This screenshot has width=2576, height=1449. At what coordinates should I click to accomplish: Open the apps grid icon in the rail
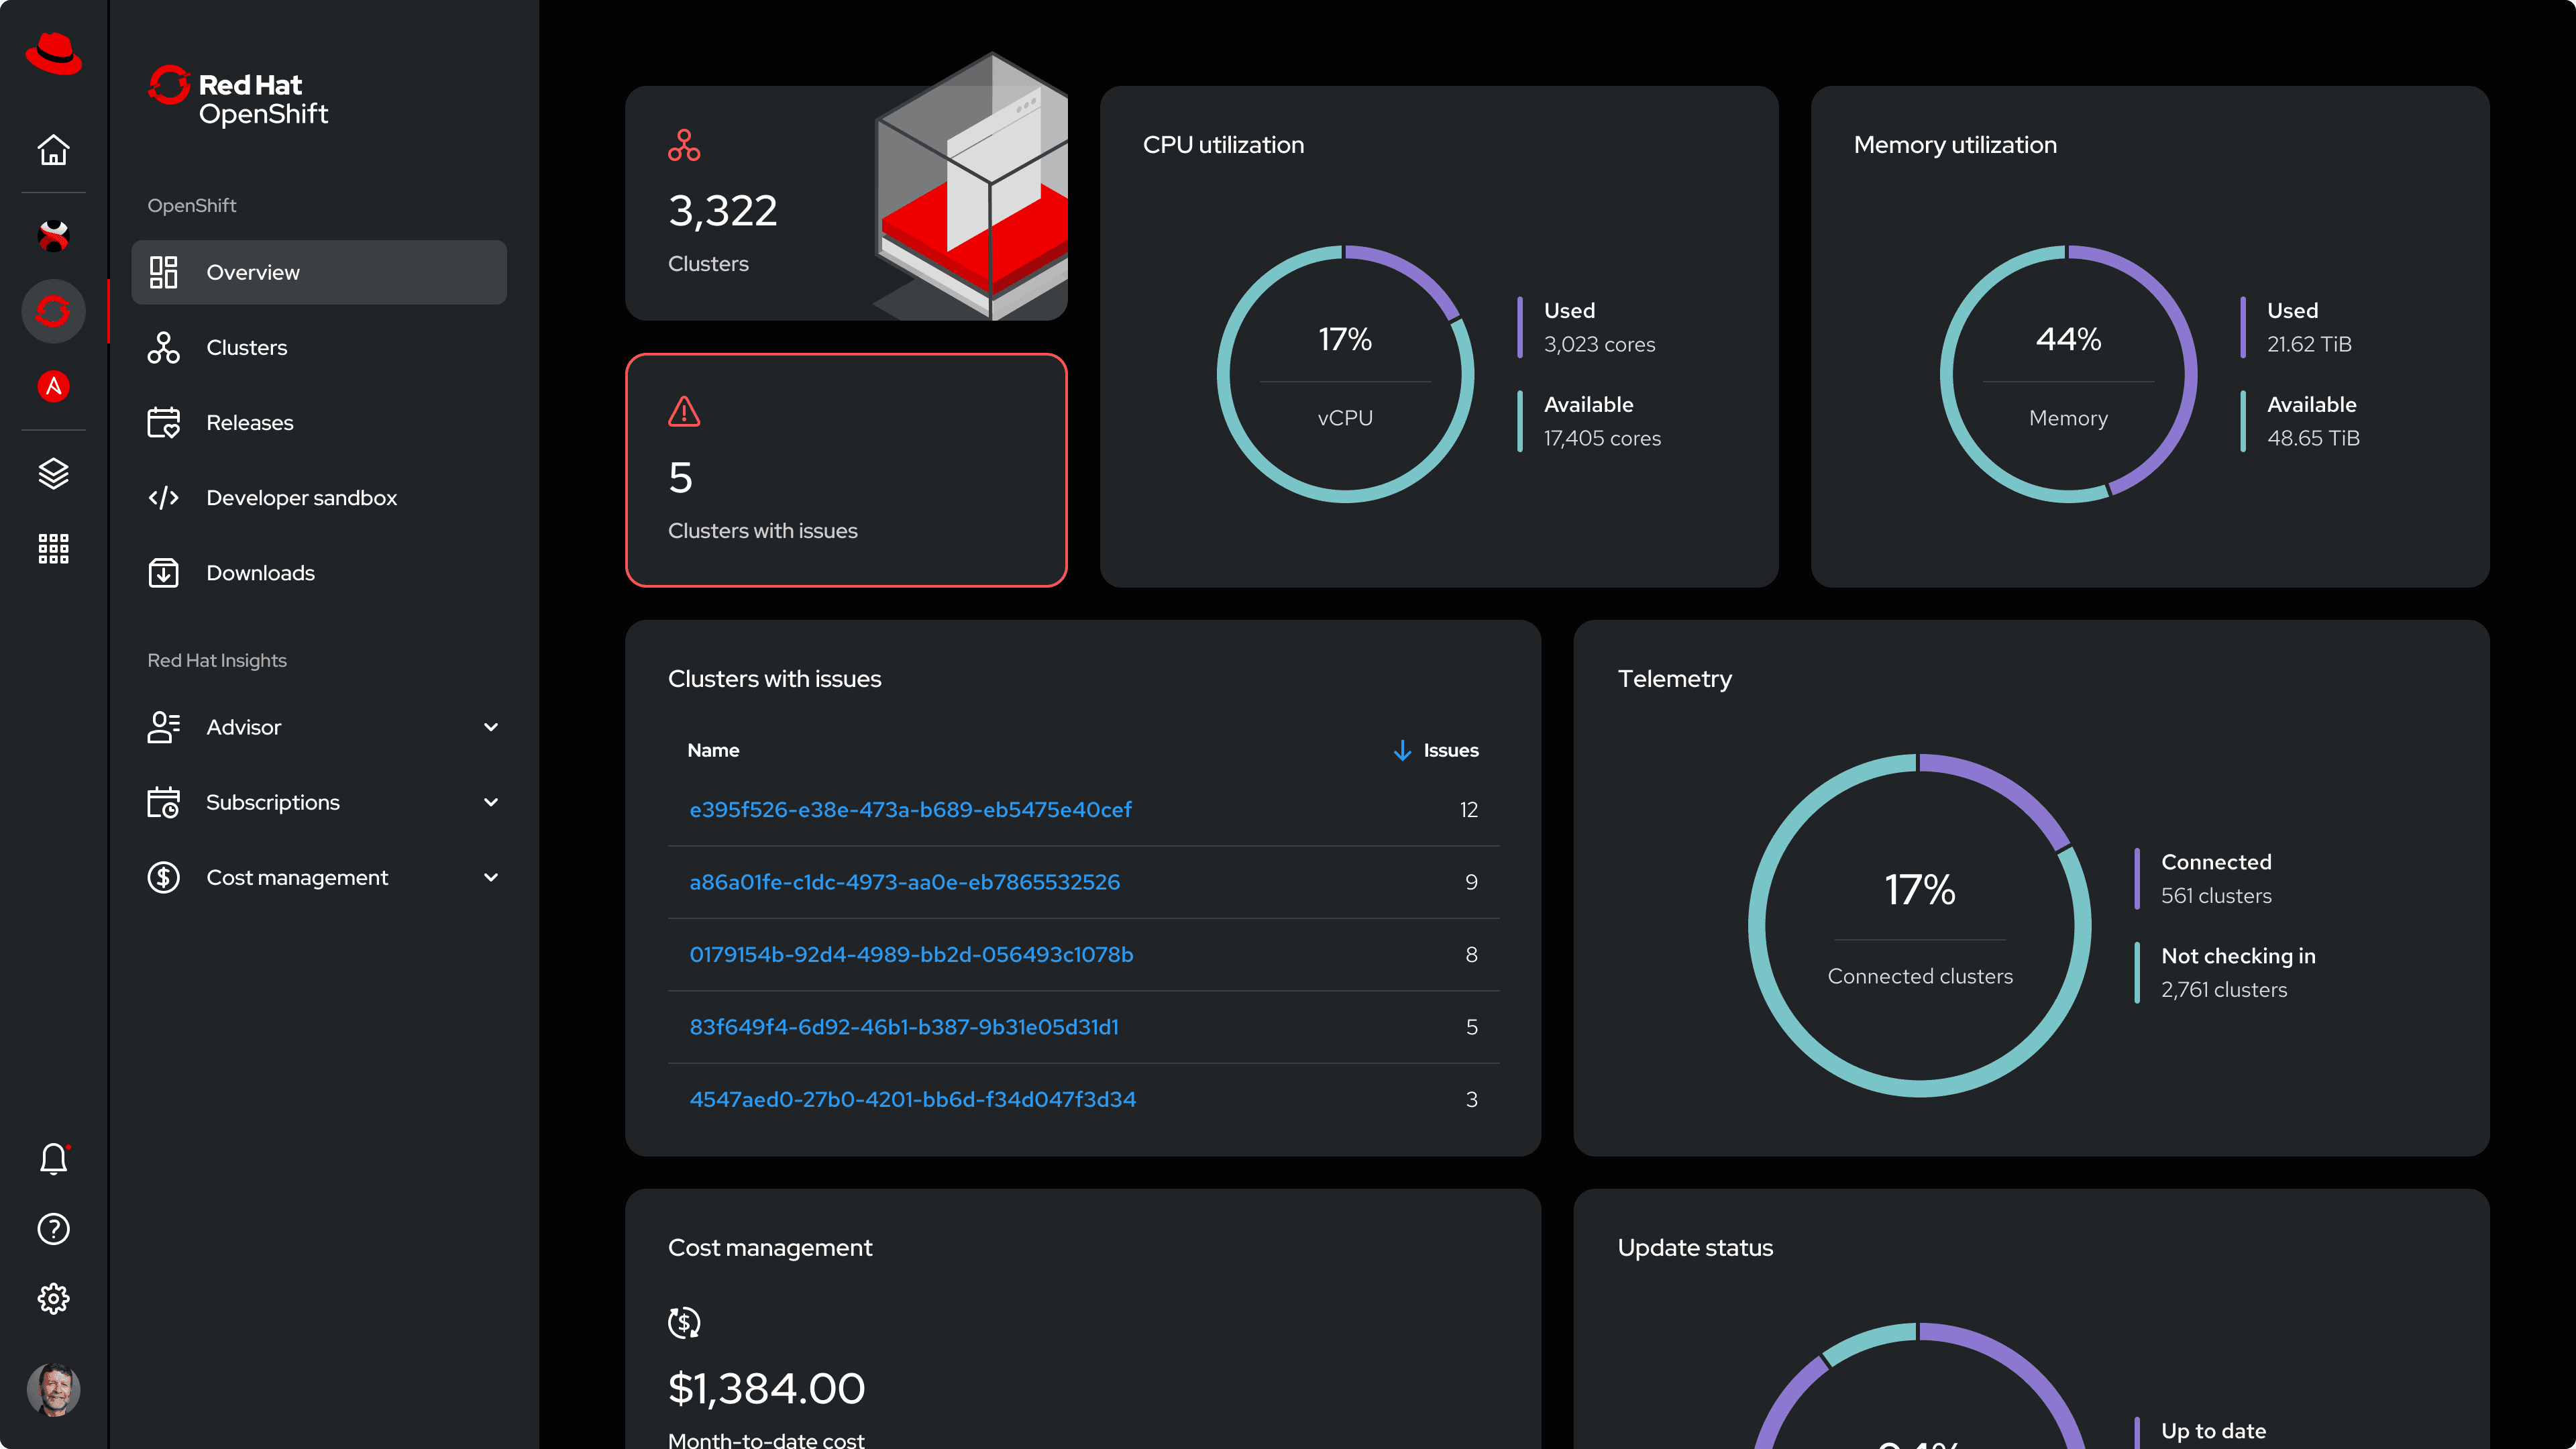point(53,548)
